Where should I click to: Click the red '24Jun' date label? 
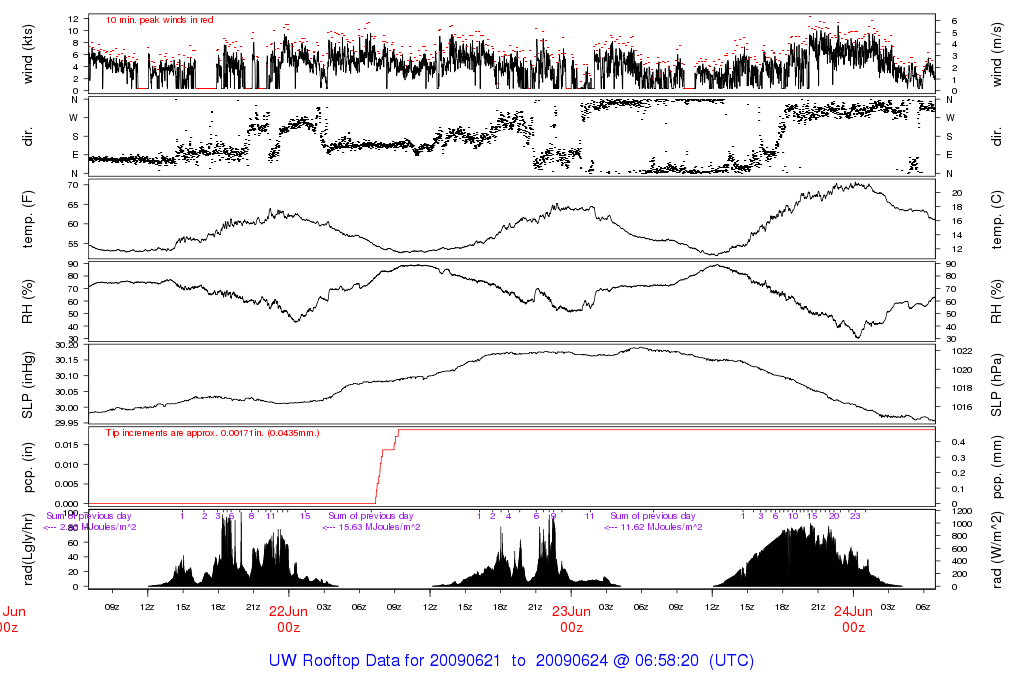tap(853, 612)
